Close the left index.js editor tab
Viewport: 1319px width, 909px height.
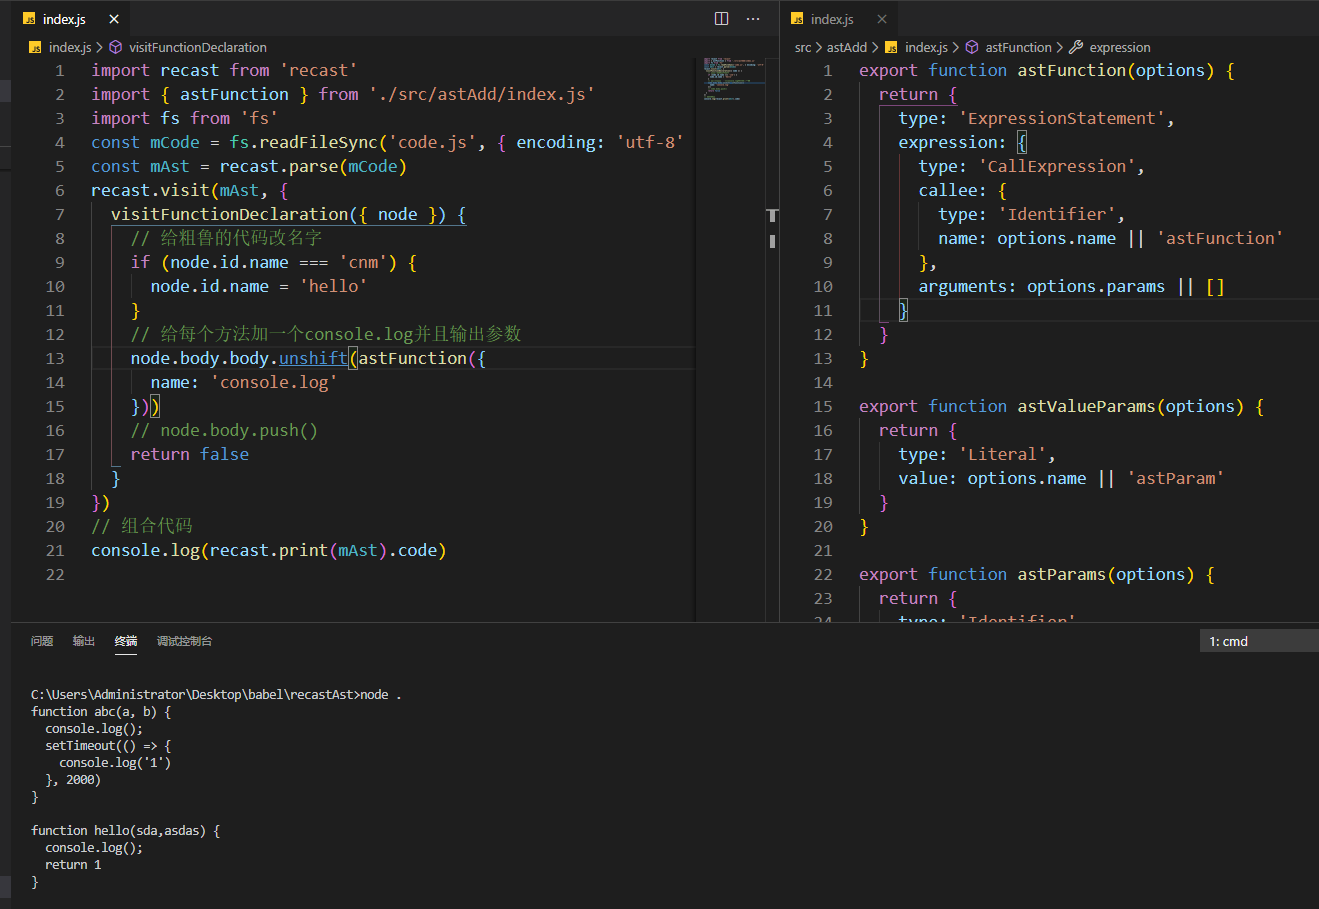click(x=114, y=19)
